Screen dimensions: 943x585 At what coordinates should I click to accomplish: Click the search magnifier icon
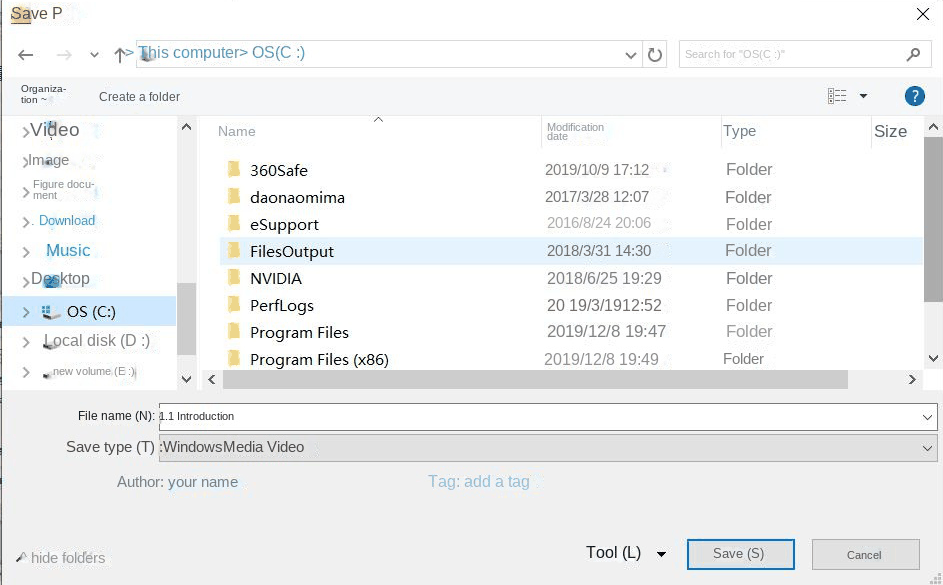point(913,54)
